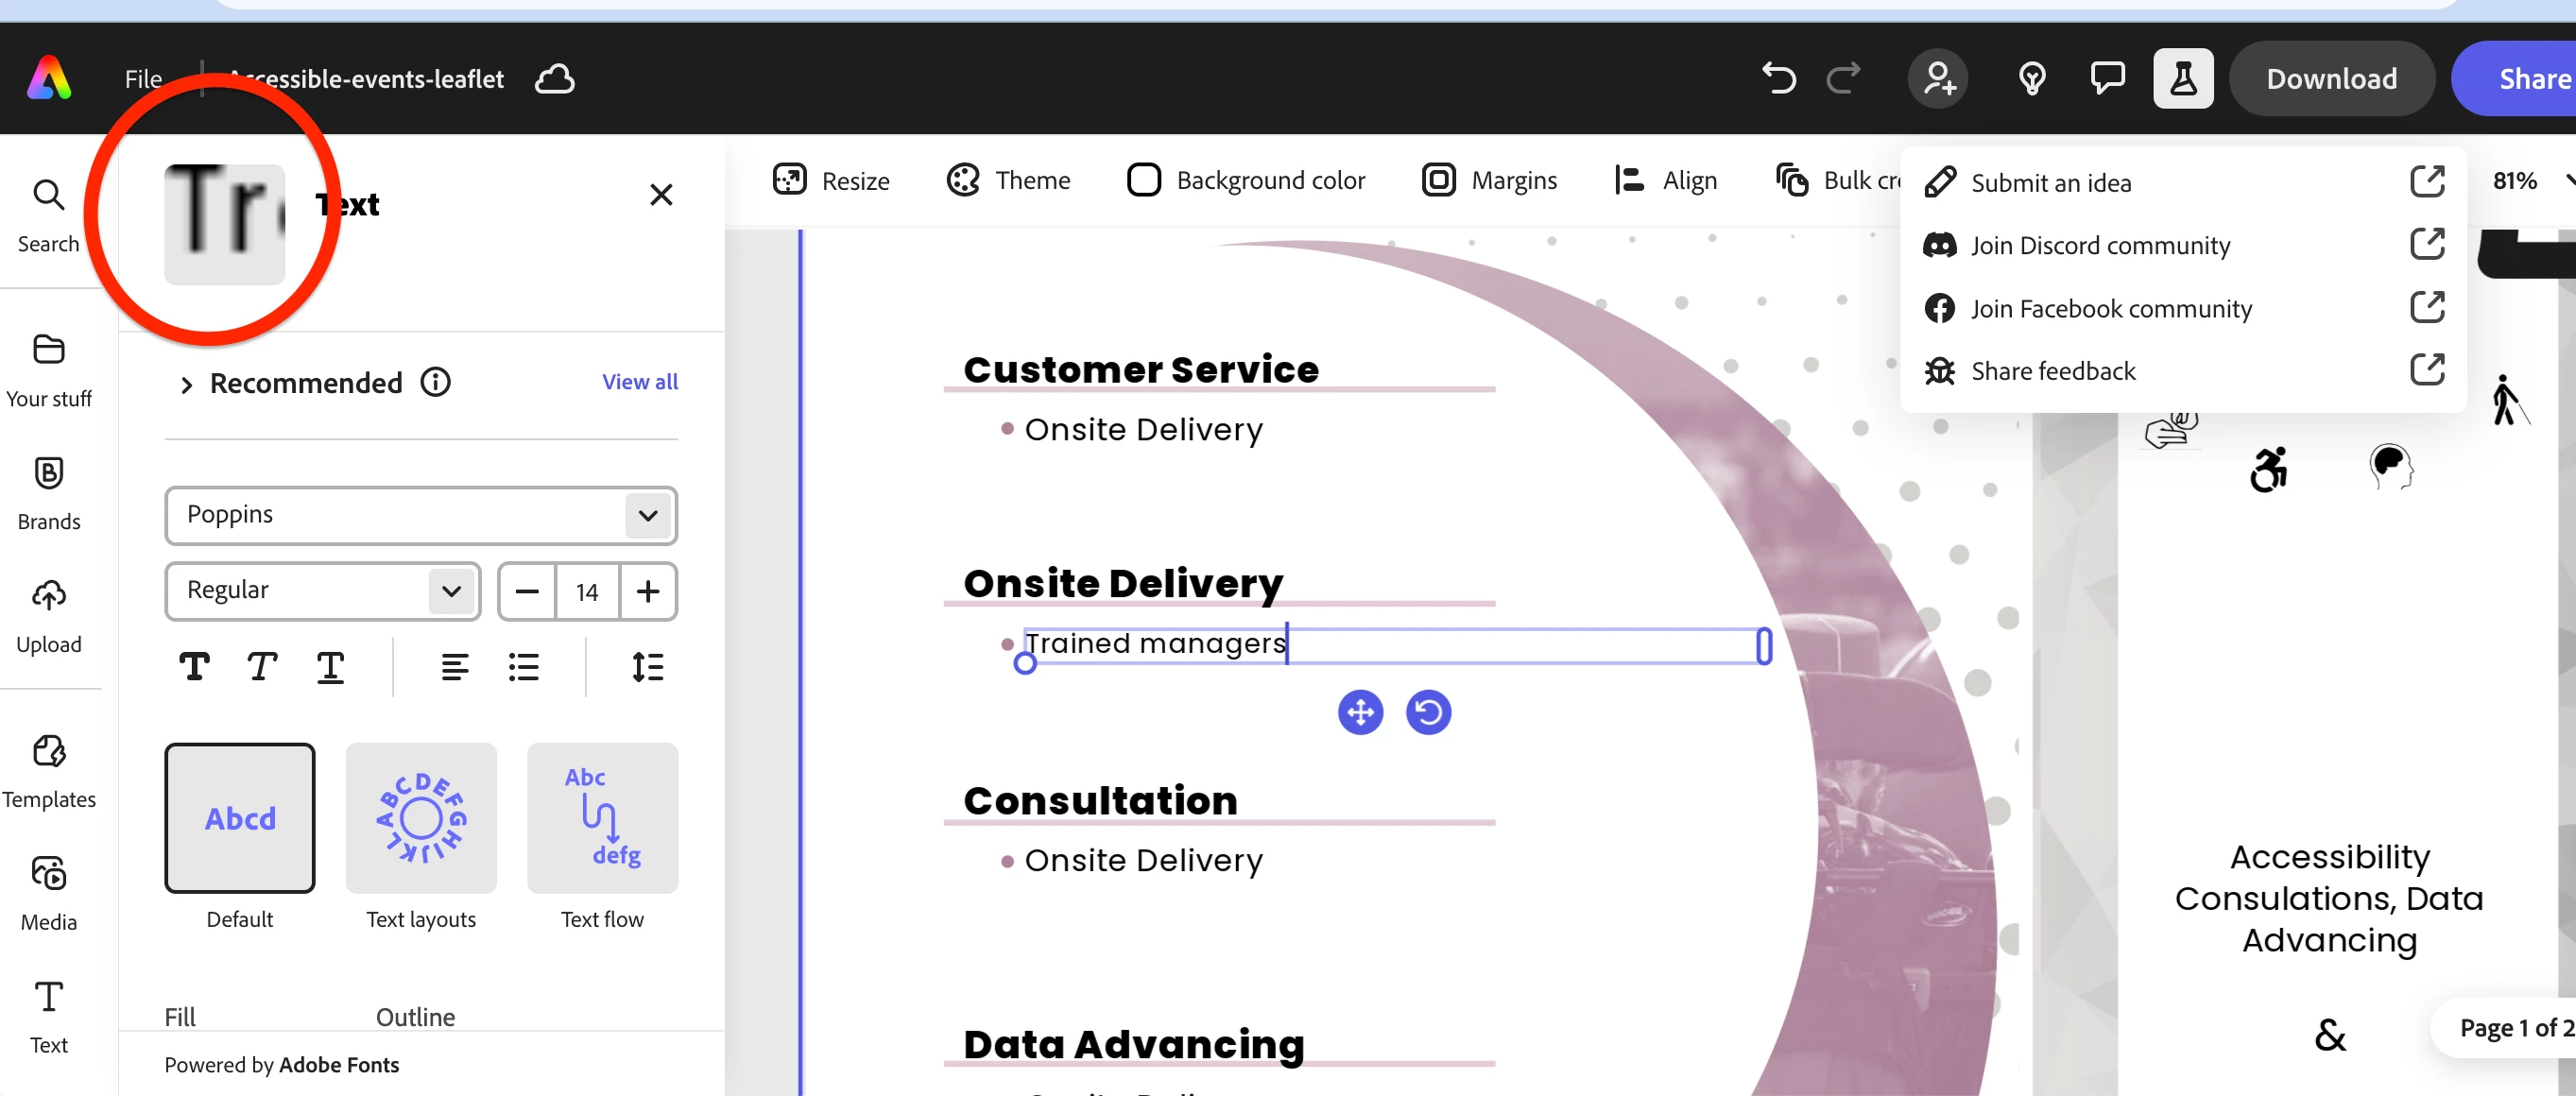
Task: Expand the Recommended section chevron
Action: [186, 384]
